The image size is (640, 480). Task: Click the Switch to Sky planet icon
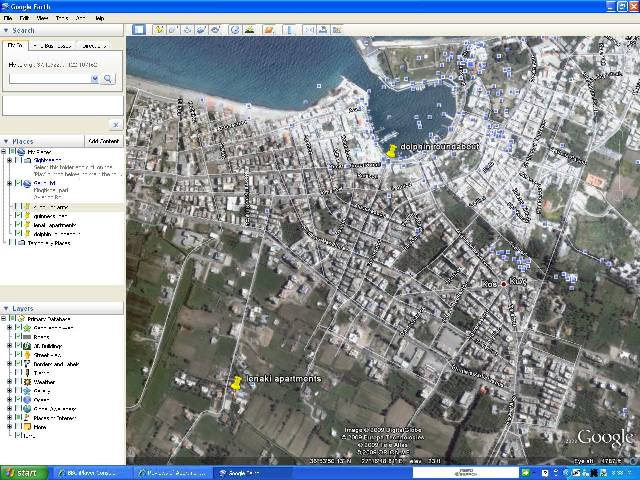coord(269,29)
